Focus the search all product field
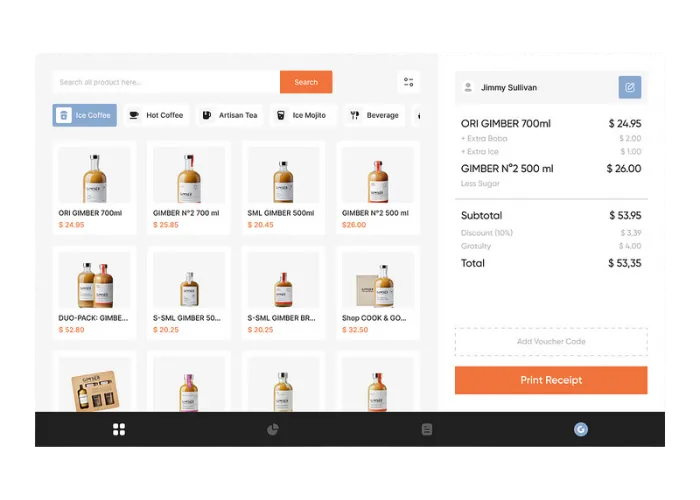Screen dimensions: 700x500 pyautogui.click(x=166, y=82)
